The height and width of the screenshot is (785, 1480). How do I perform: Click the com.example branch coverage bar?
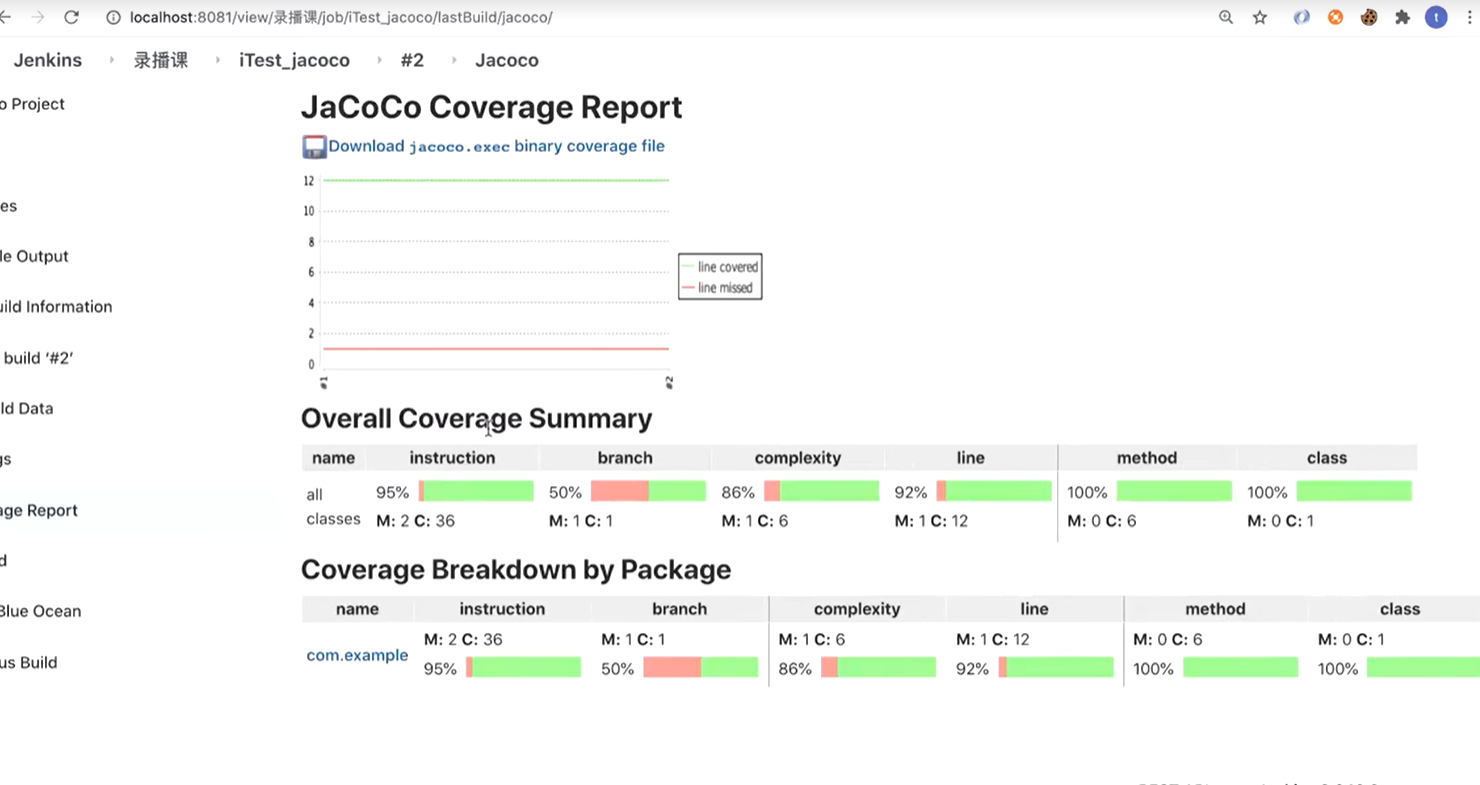pos(700,667)
